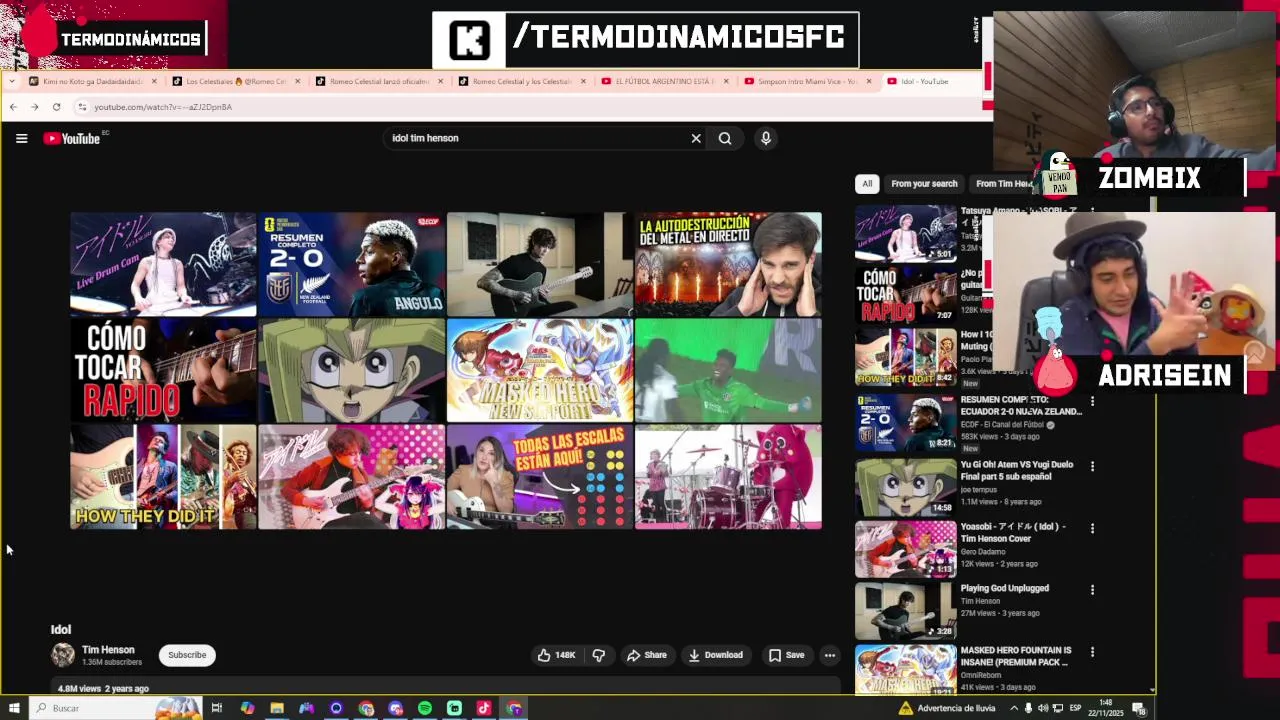The width and height of the screenshot is (1280, 720).
Task: Close the Kimi no Koto ga tab
Action: 154,81
